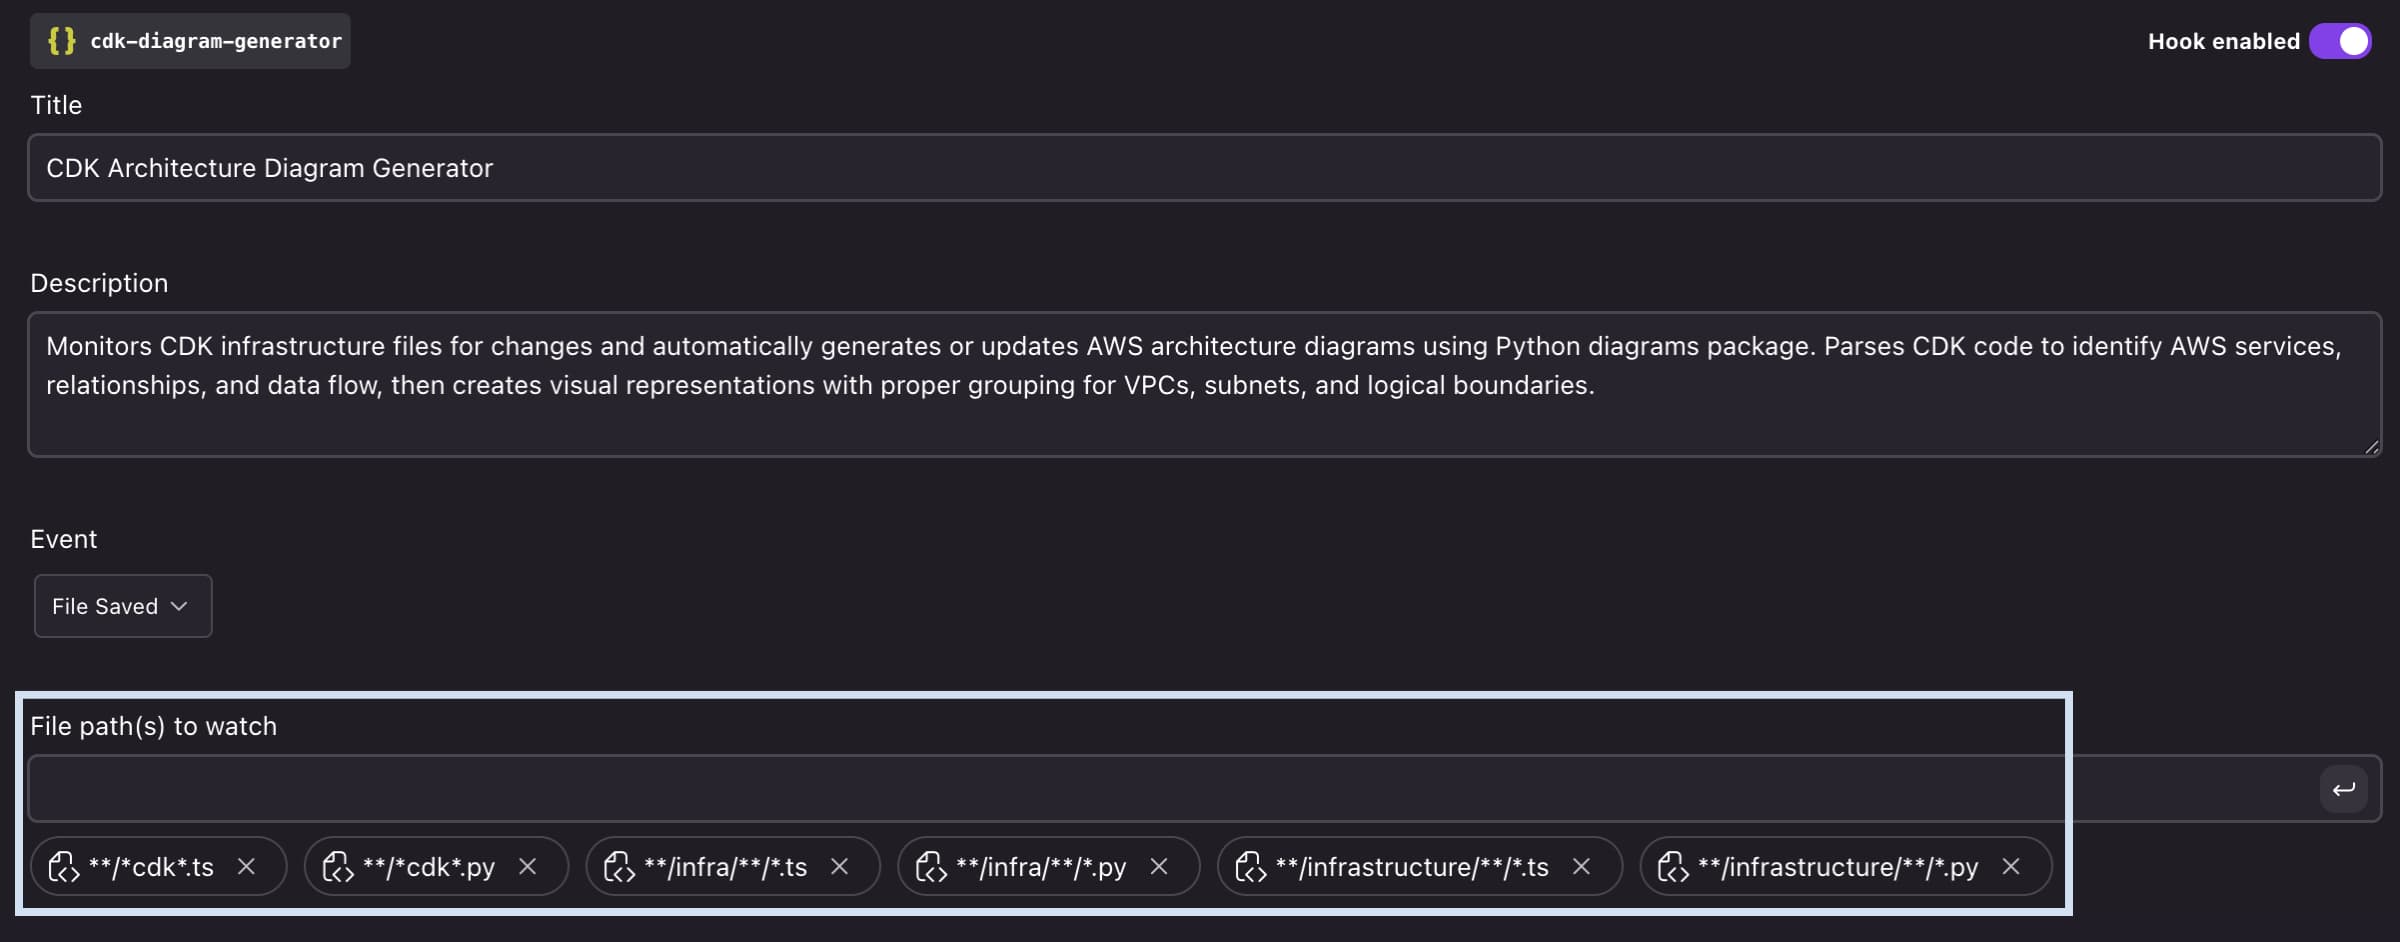Remove the **/infrastructure/**/*.ts file pattern
Image resolution: width=2400 pixels, height=942 pixels.
[x=1582, y=866]
